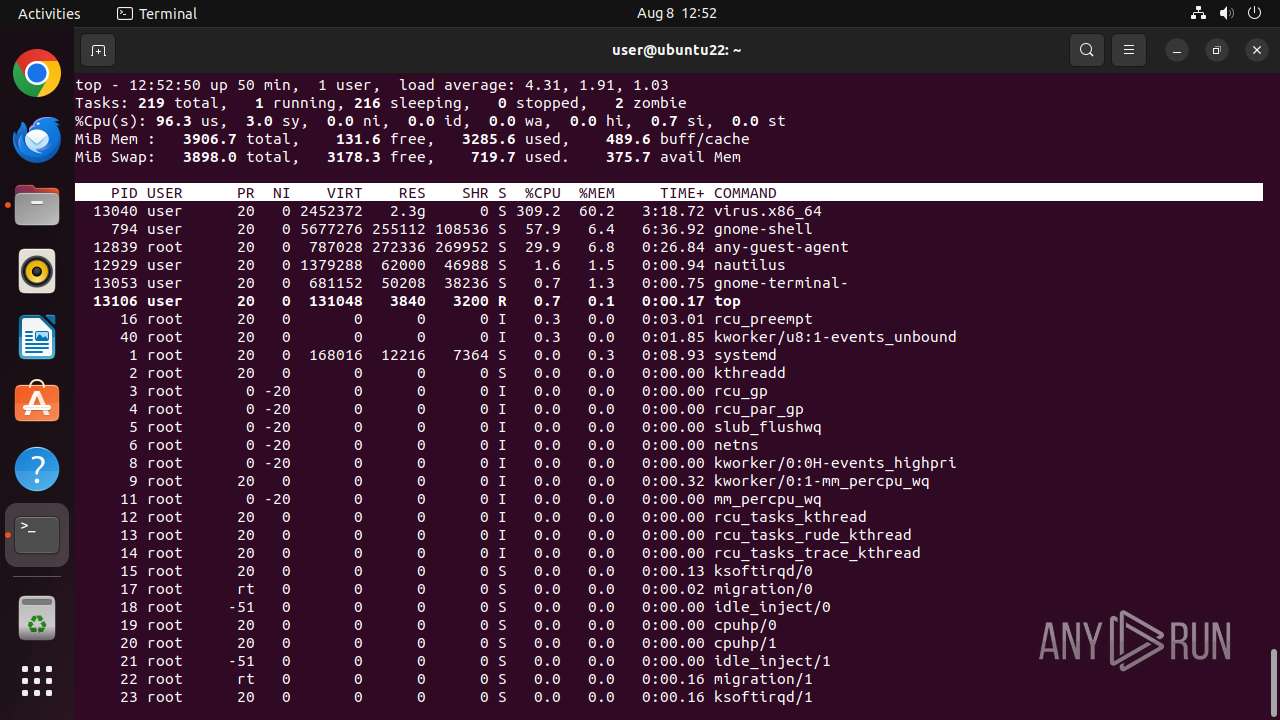
Task: Click the rcu_tasks_rude_kthread entry
Action: (812, 535)
